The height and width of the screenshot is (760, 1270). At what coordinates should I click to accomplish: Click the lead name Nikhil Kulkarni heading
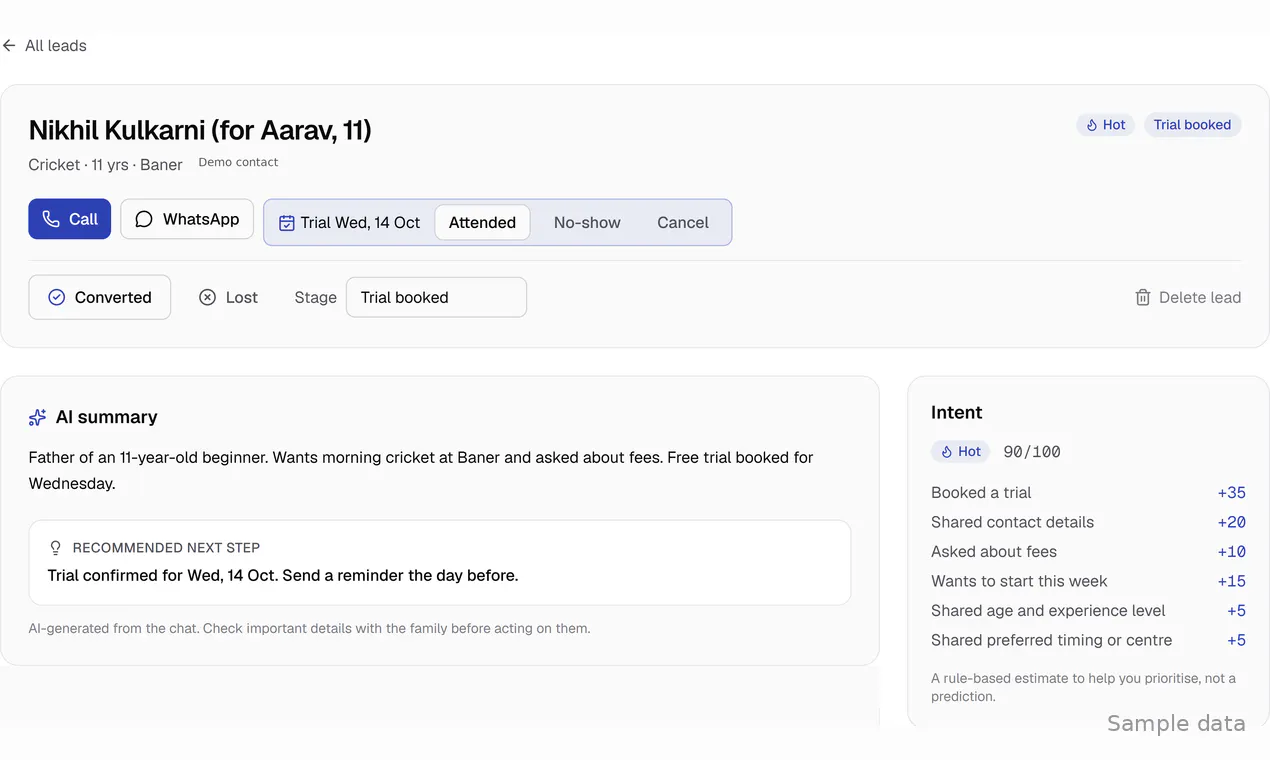point(200,130)
